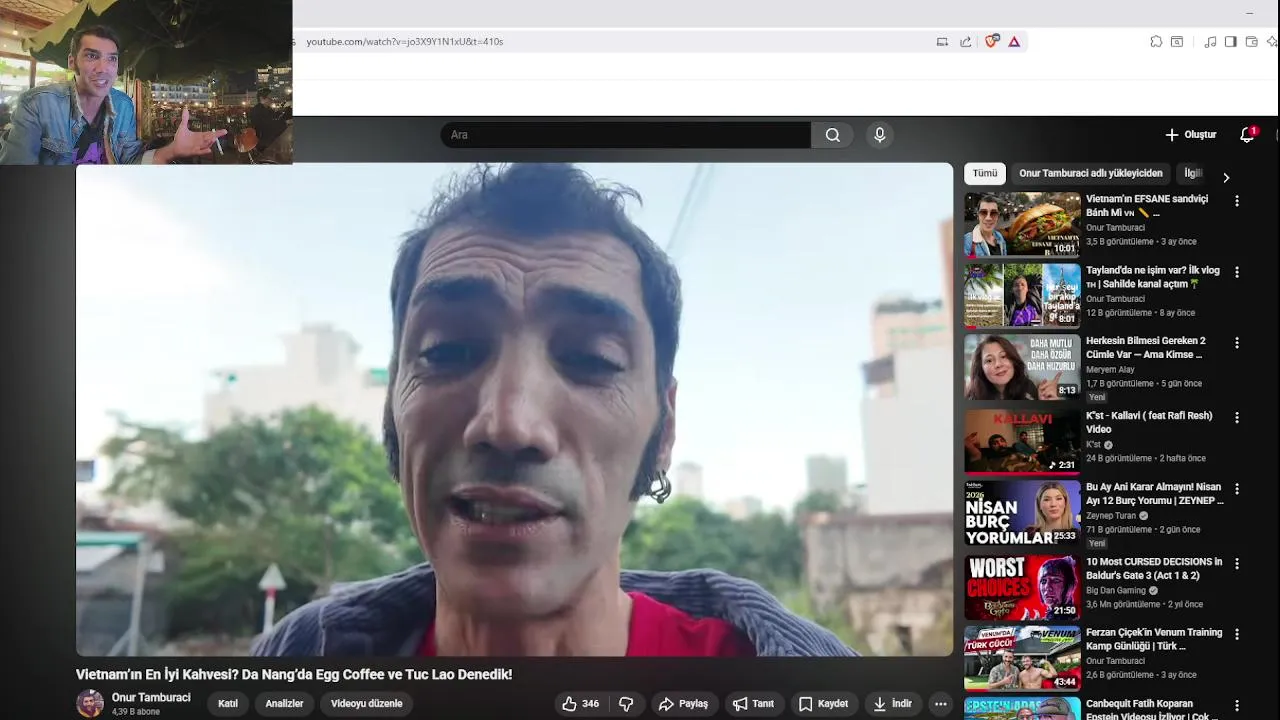The height and width of the screenshot is (720, 1280).
Task: Like the video with thumbs up 346
Action: pos(581,704)
